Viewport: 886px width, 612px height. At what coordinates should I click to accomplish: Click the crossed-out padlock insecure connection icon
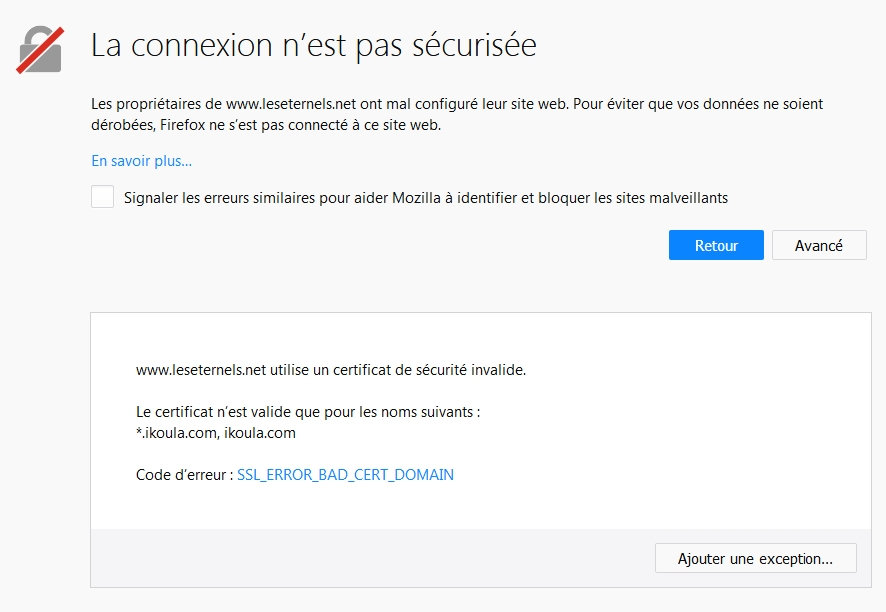click(x=42, y=49)
